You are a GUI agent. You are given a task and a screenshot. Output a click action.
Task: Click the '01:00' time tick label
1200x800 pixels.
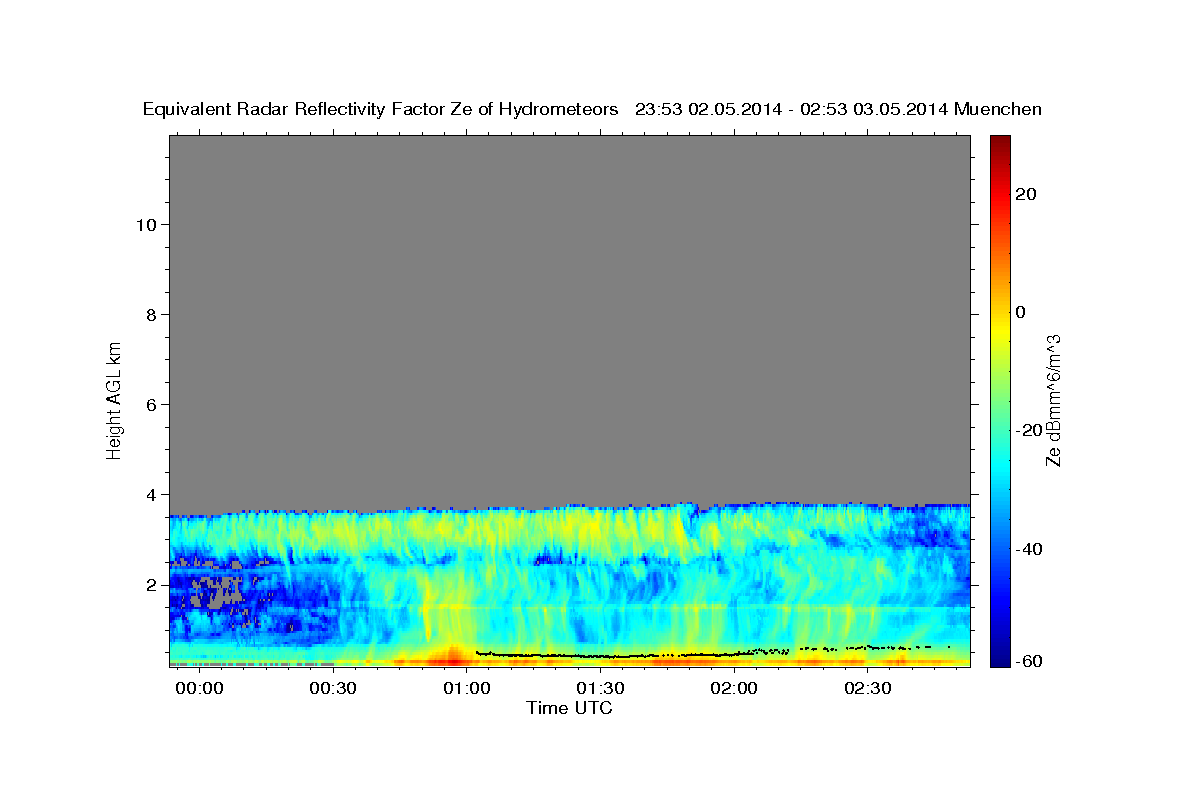tap(466, 689)
